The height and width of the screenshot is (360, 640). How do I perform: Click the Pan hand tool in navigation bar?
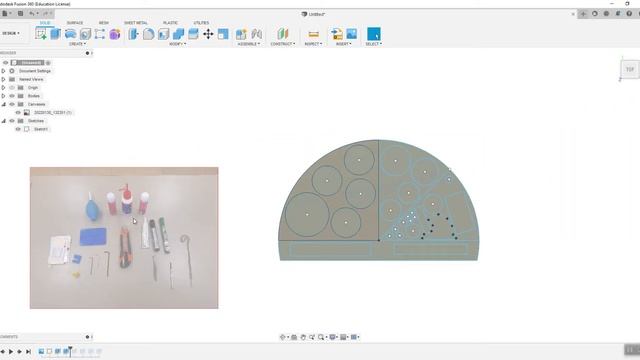click(303, 337)
